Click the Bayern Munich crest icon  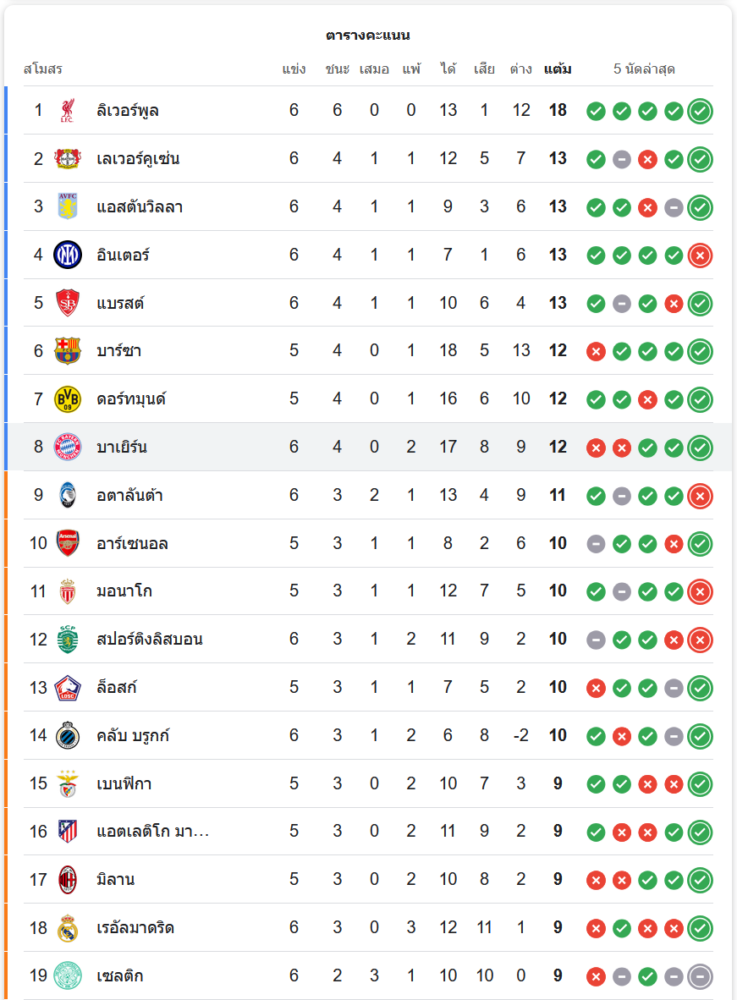[x=68, y=447]
